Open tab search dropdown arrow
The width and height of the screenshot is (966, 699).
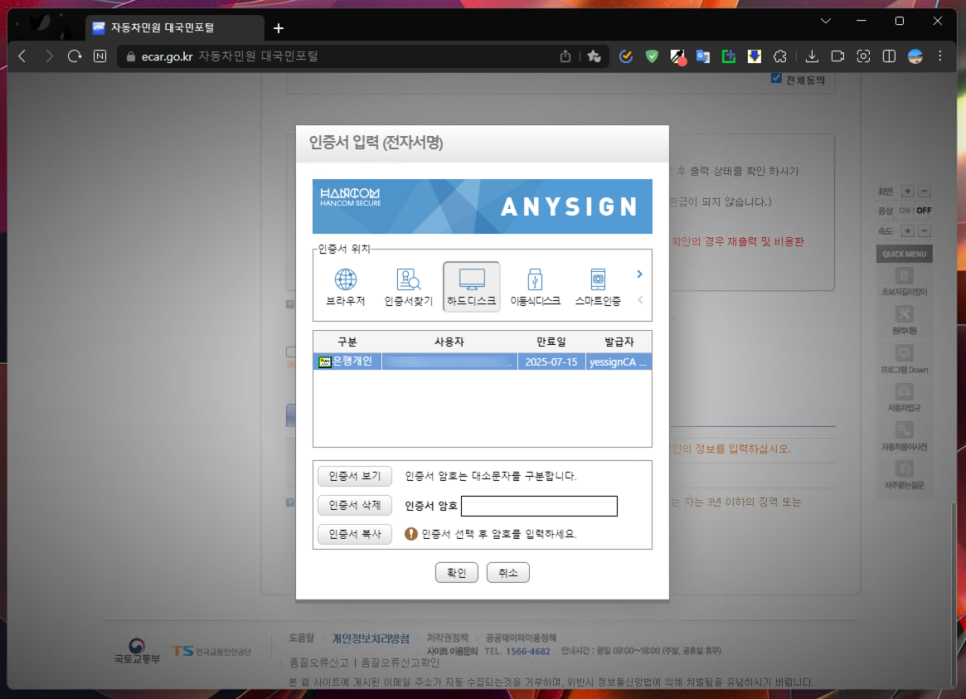pos(826,21)
